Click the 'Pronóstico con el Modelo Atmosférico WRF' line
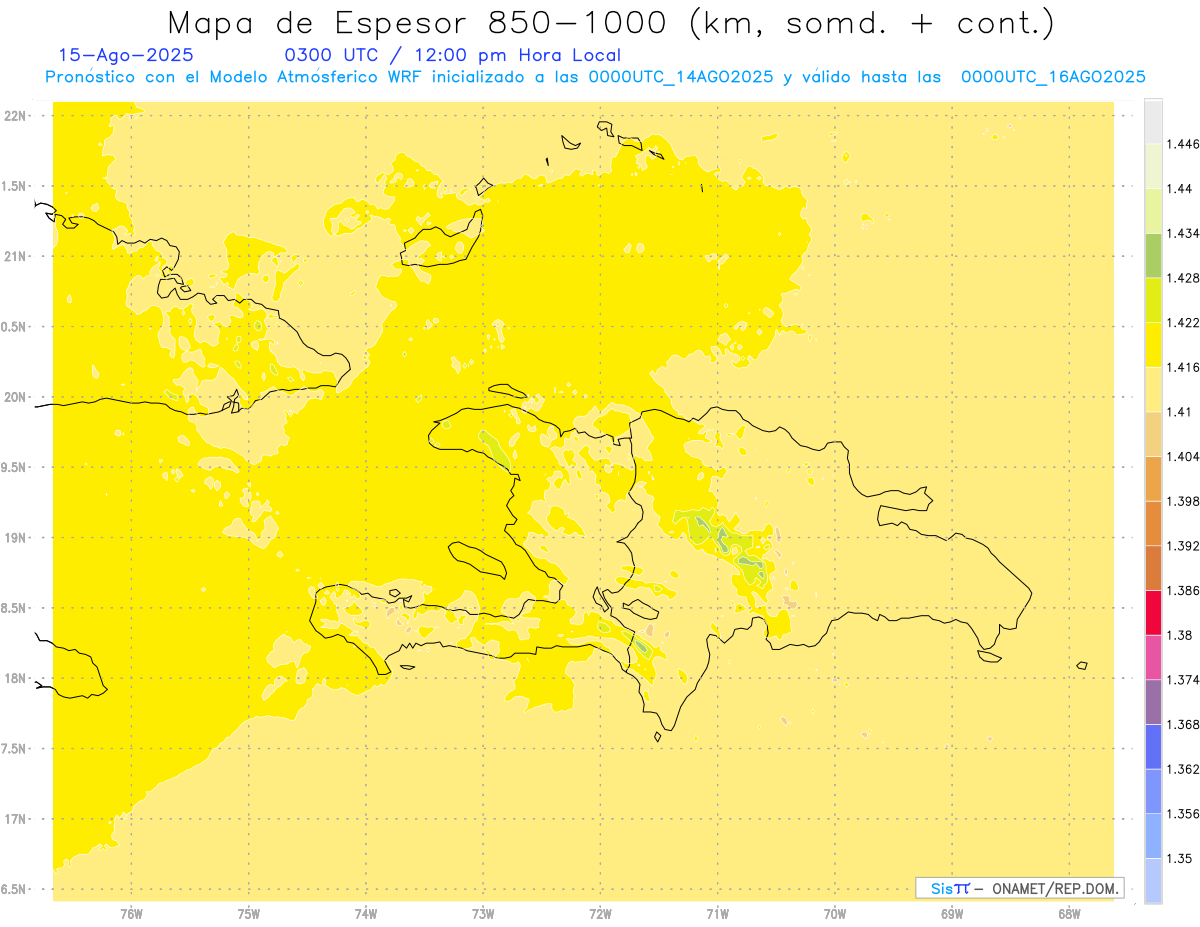1200x927 pixels. [595, 77]
